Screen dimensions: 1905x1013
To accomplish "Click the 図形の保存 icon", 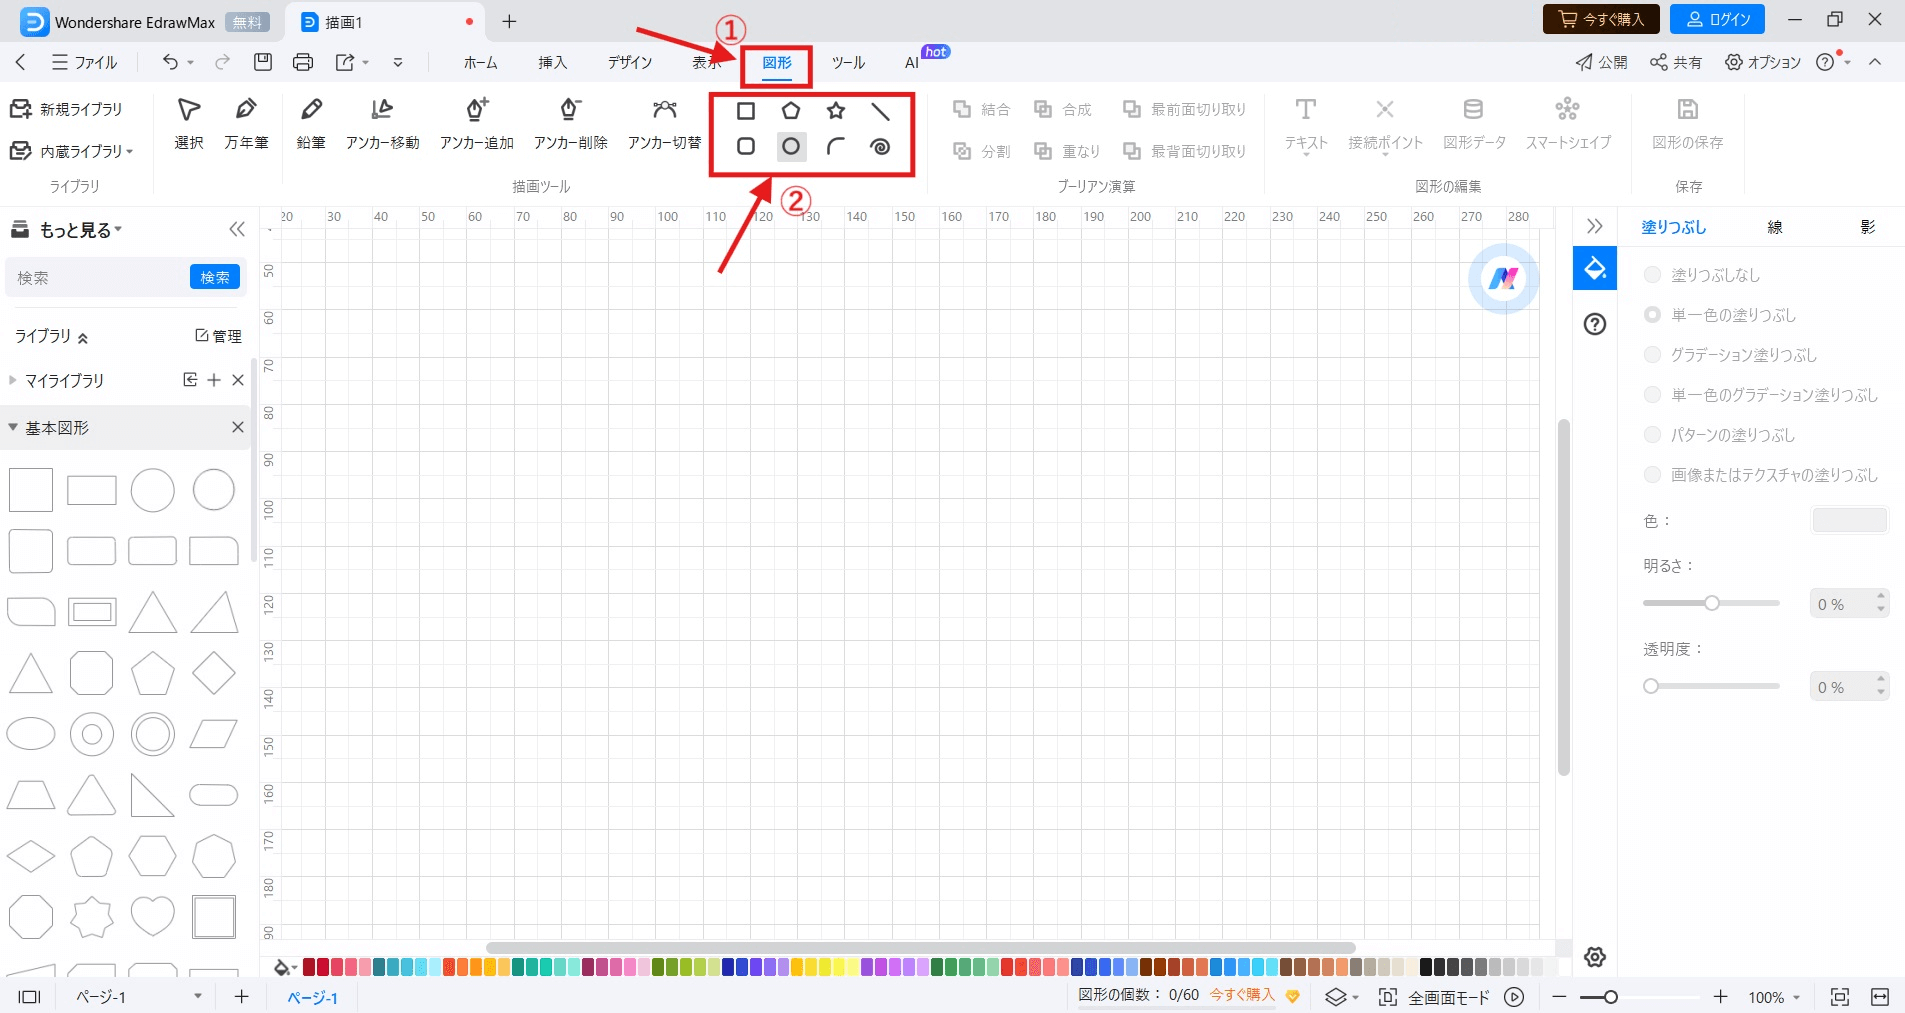I will [1688, 124].
